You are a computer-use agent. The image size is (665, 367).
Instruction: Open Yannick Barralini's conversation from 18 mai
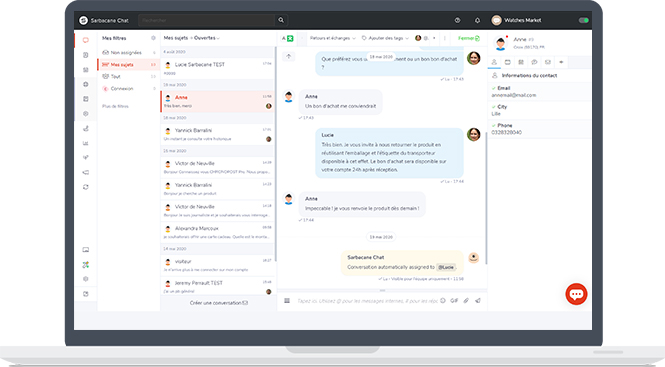(217, 134)
